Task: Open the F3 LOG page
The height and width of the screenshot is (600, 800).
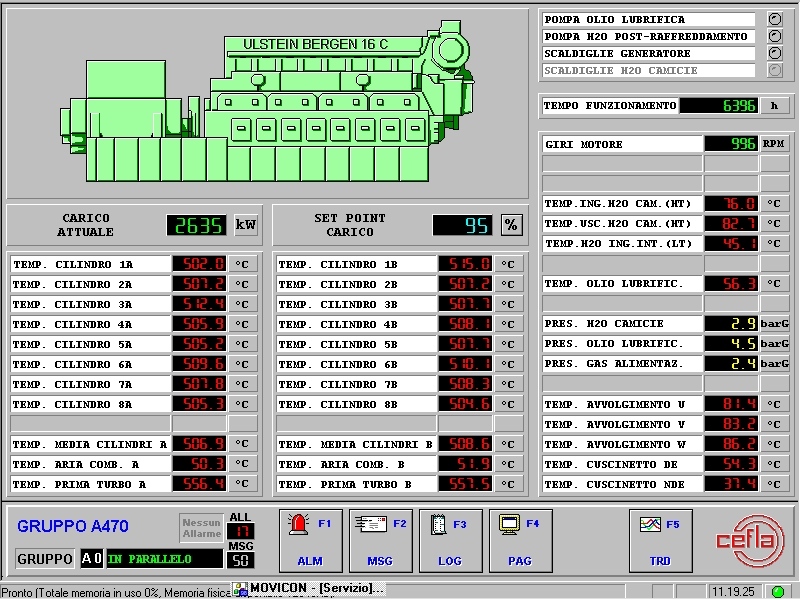Action: tap(451, 541)
